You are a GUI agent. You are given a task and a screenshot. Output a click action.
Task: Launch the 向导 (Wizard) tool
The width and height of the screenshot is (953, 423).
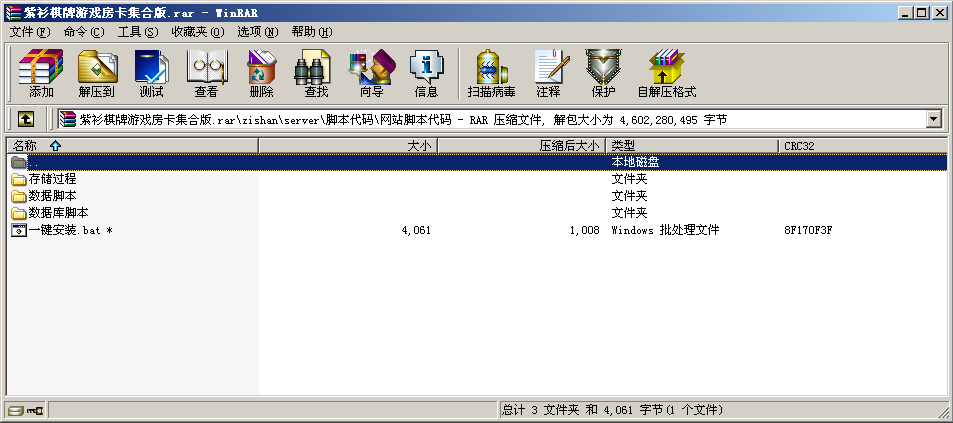point(371,73)
